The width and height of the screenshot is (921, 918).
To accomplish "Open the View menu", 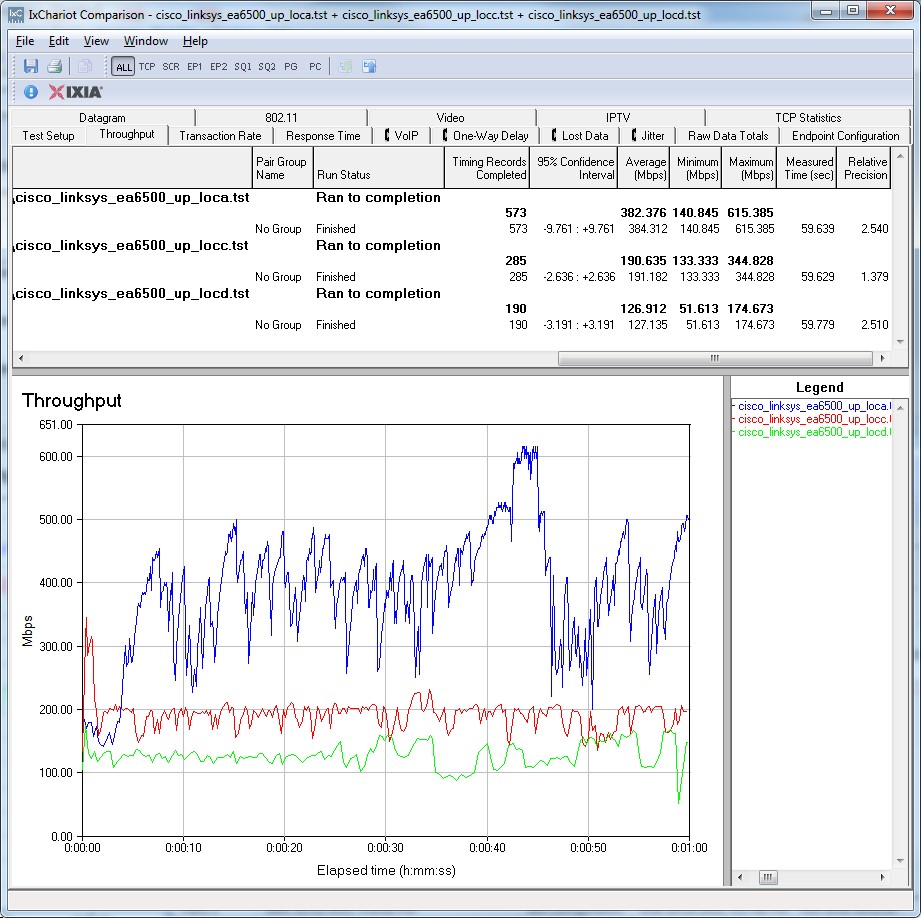I will click(96, 41).
